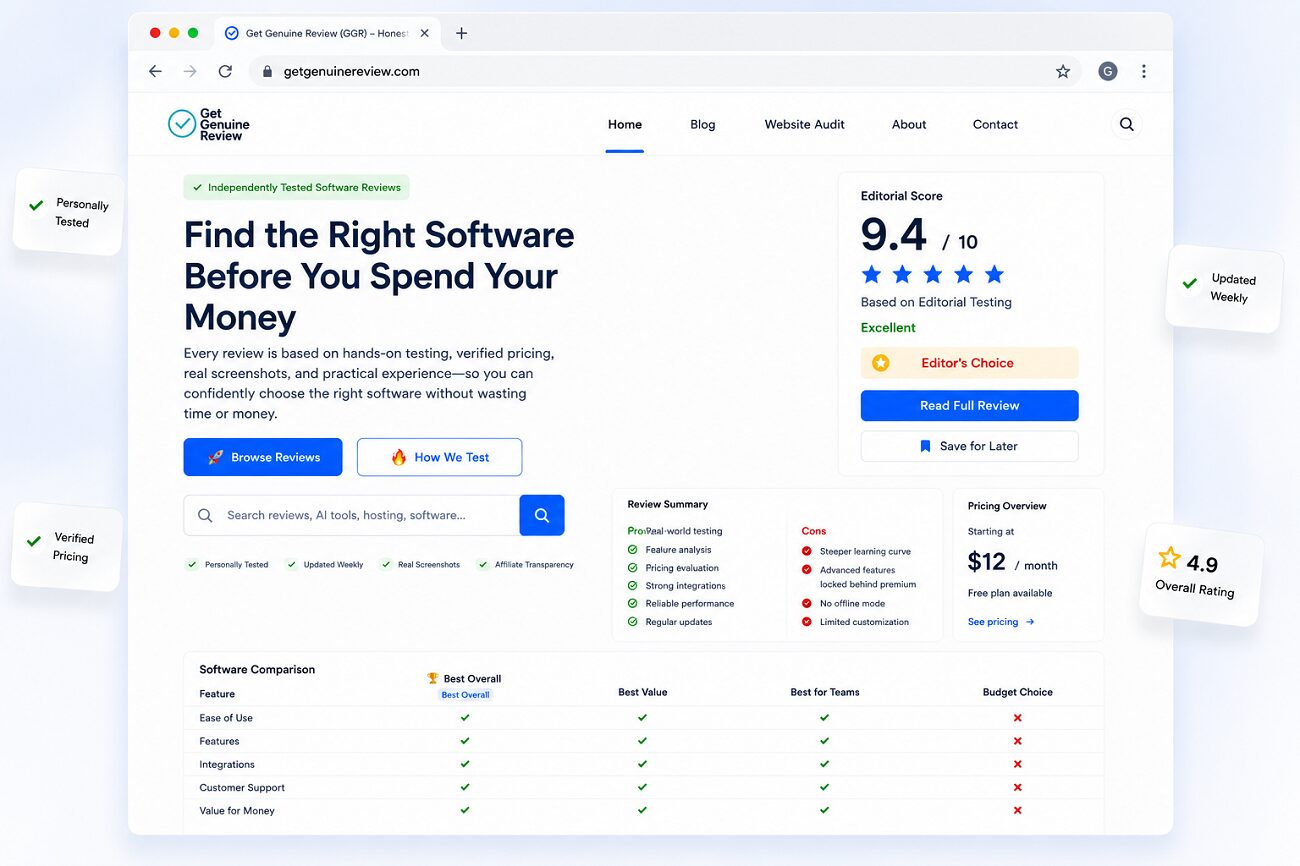Open the About nav item
The width and height of the screenshot is (1300, 866).
pyautogui.click(x=909, y=124)
